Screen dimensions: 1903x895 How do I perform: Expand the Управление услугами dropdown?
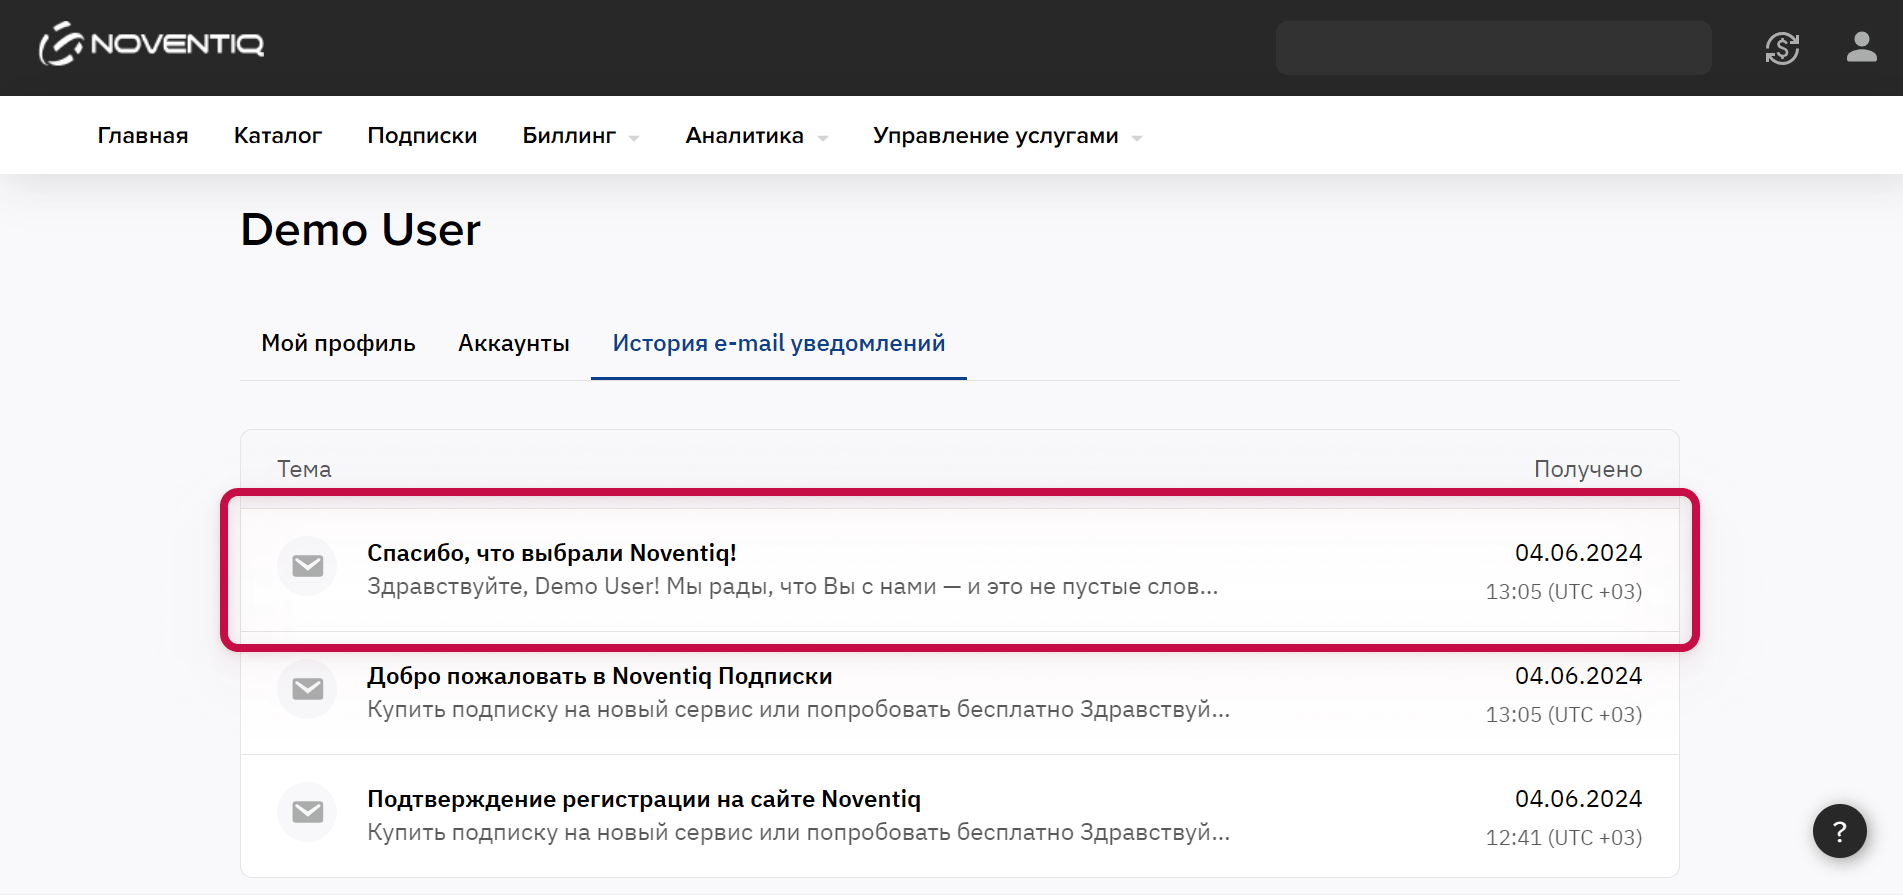click(x=1006, y=136)
